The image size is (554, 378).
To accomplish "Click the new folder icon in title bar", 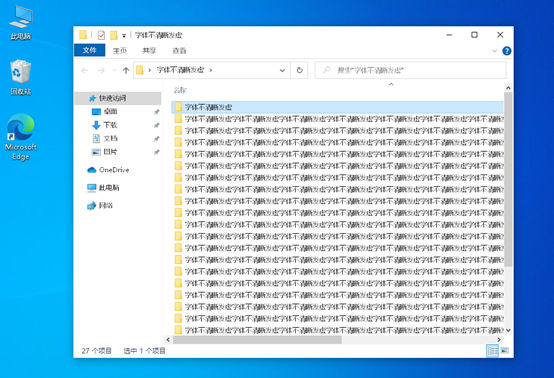I will coord(113,35).
